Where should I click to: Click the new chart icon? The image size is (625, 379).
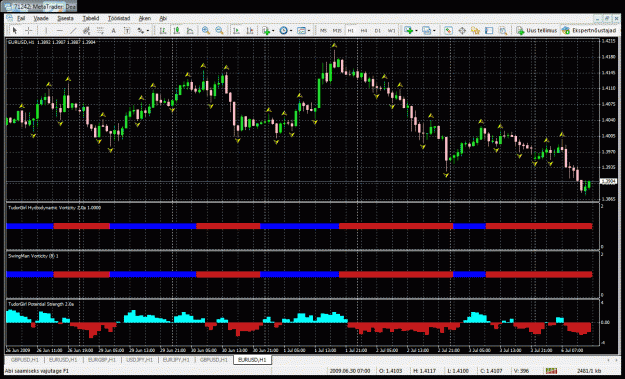[408, 30]
